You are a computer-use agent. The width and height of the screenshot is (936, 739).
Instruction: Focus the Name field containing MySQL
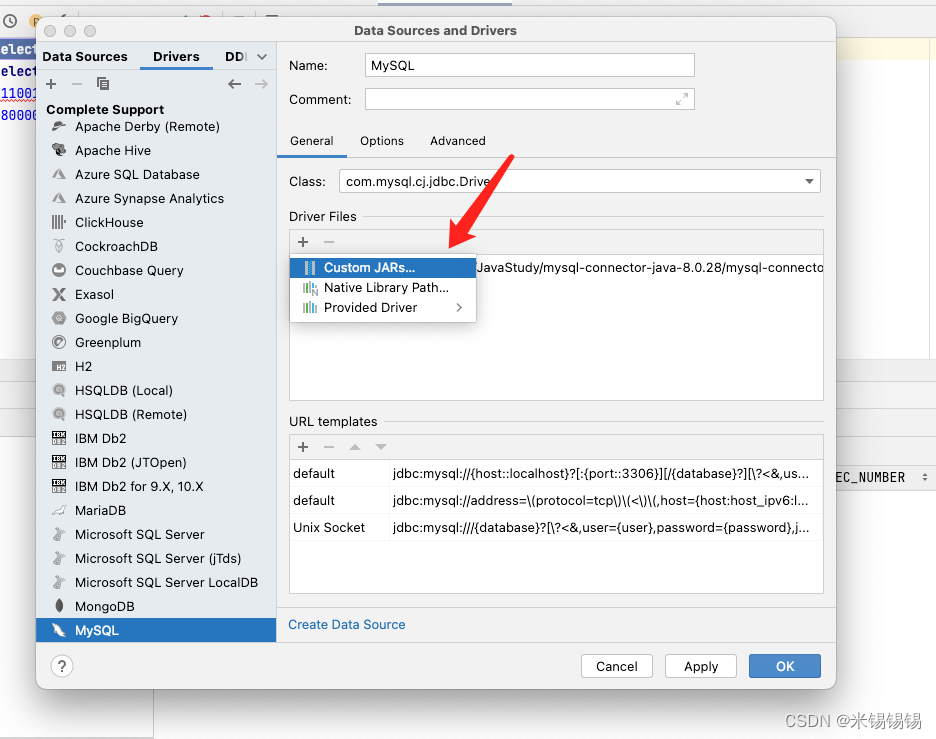pyautogui.click(x=529, y=65)
